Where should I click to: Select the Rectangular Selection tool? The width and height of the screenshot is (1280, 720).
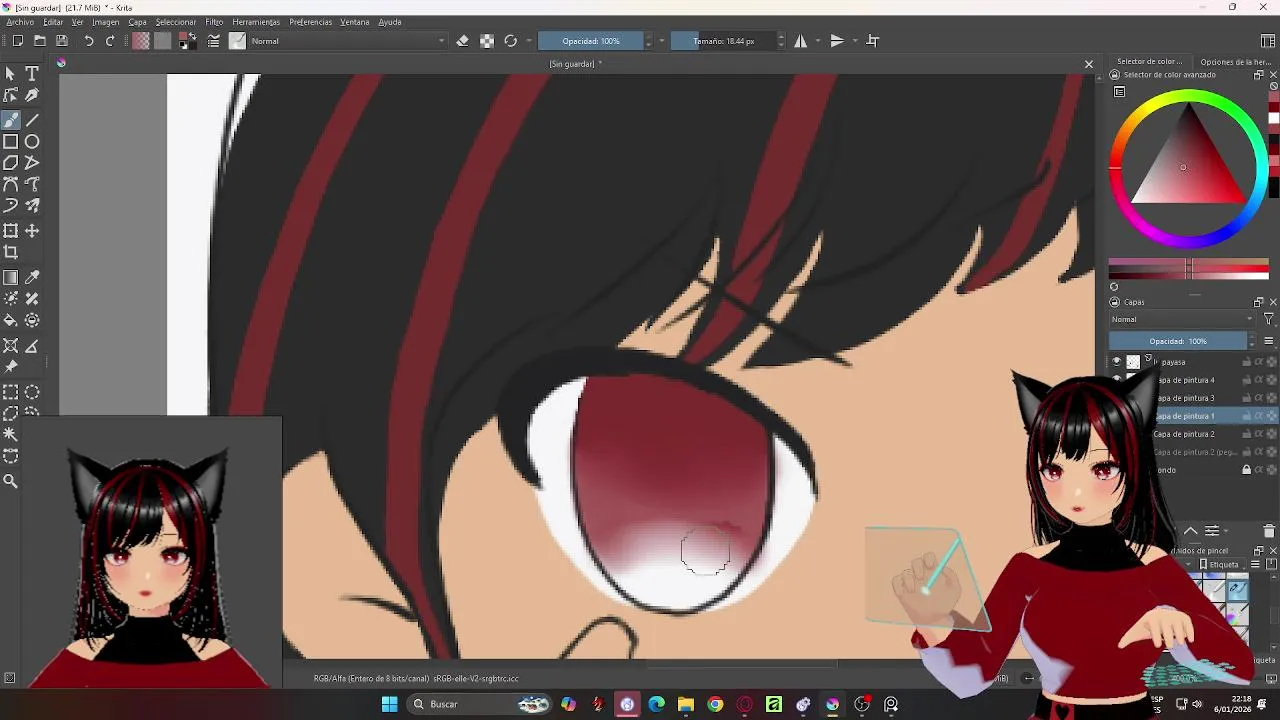pyautogui.click(x=11, y=392)
